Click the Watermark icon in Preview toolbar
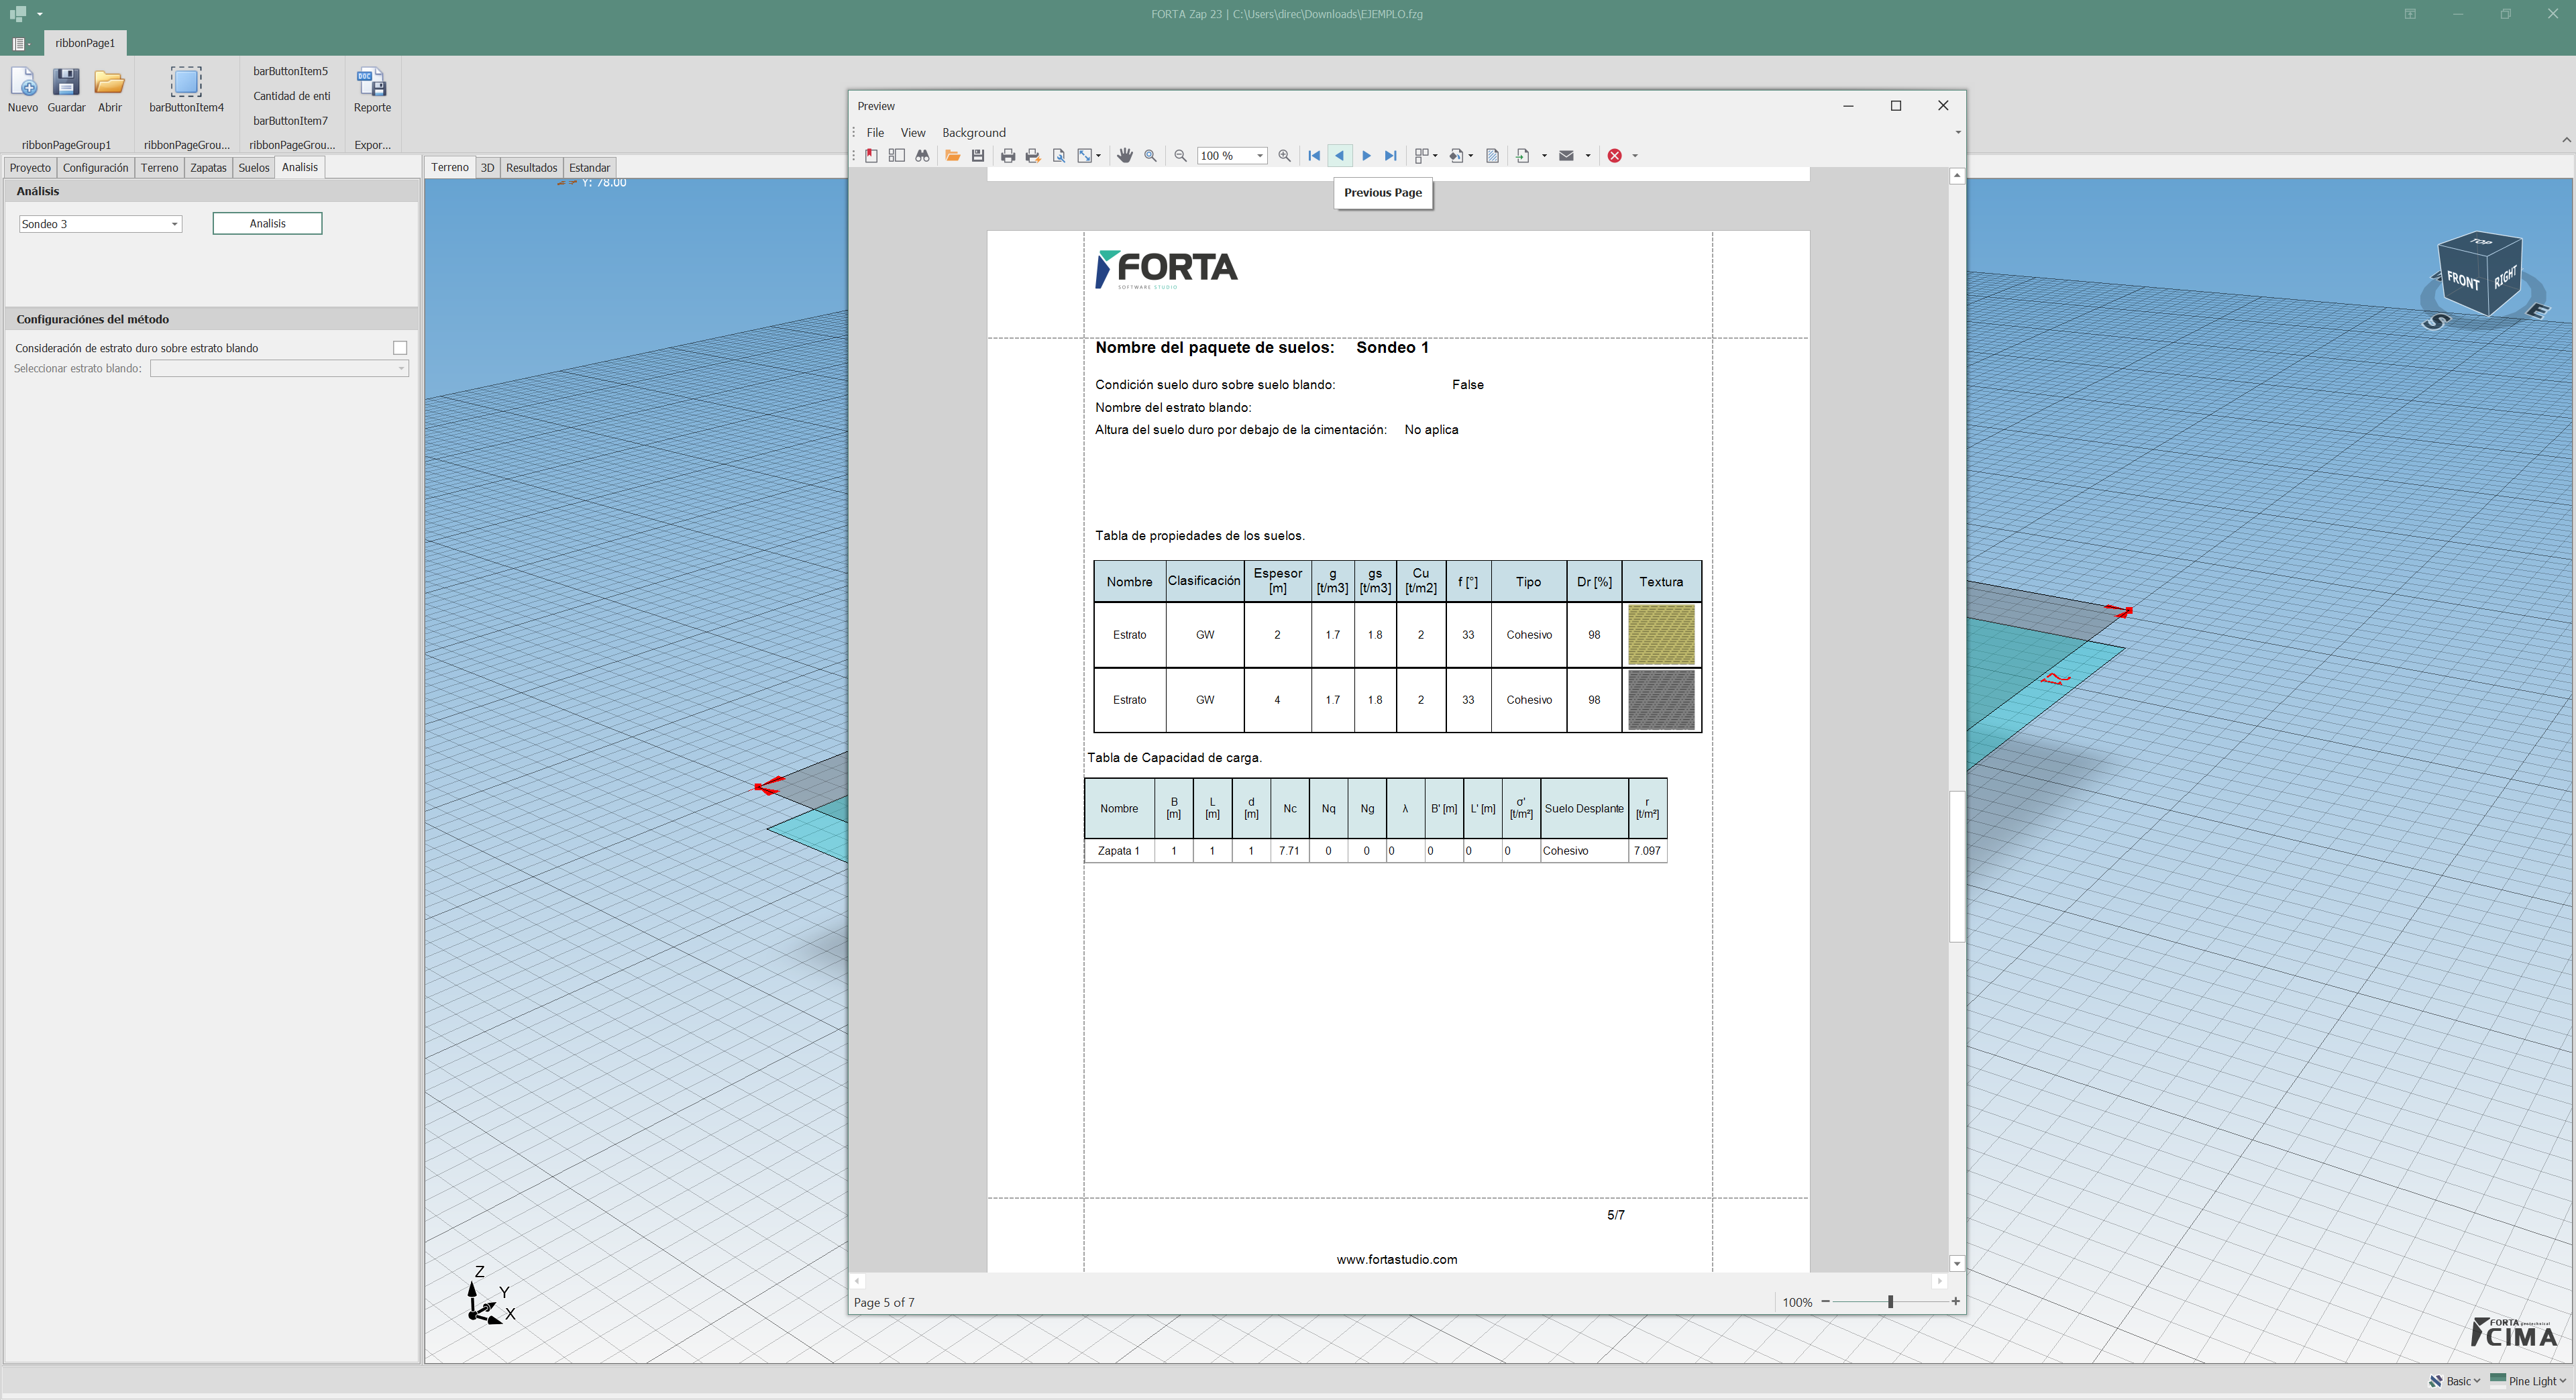This screenshot has width=2576, height=1400. click(1493, 156)
